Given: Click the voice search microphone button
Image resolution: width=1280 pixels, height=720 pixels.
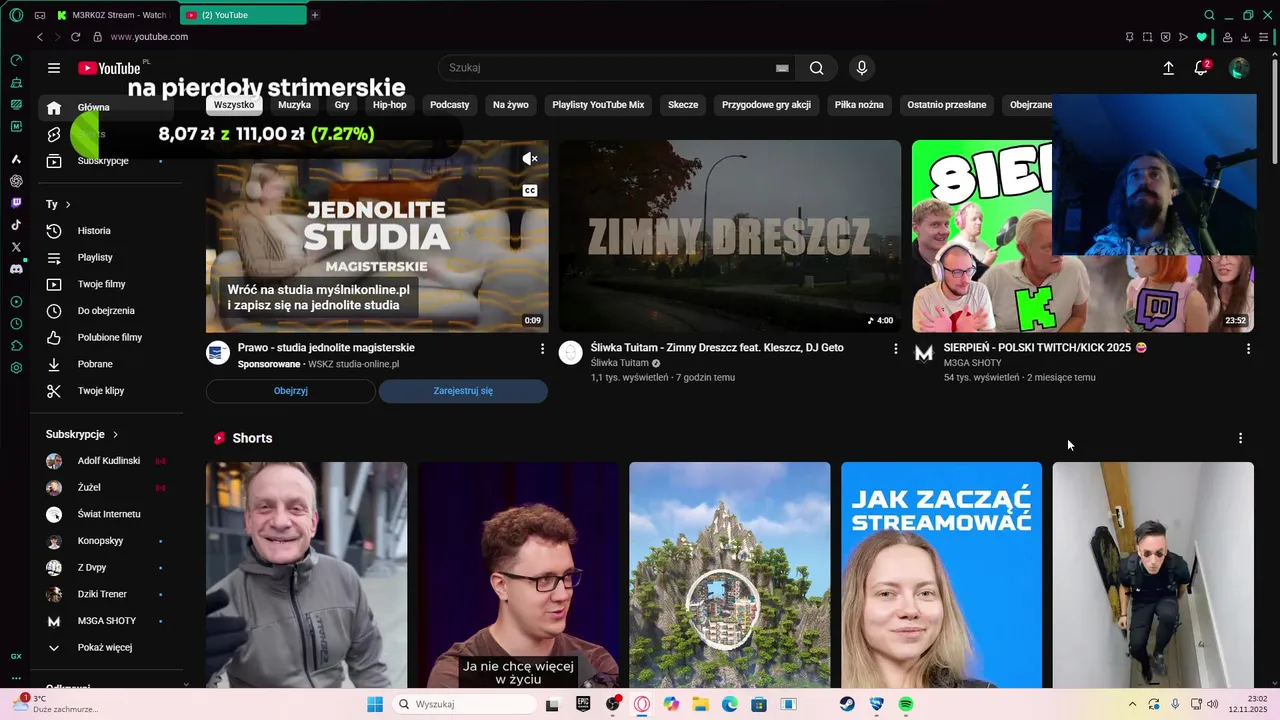Looking at the screenshot, I should click(862, 68).
